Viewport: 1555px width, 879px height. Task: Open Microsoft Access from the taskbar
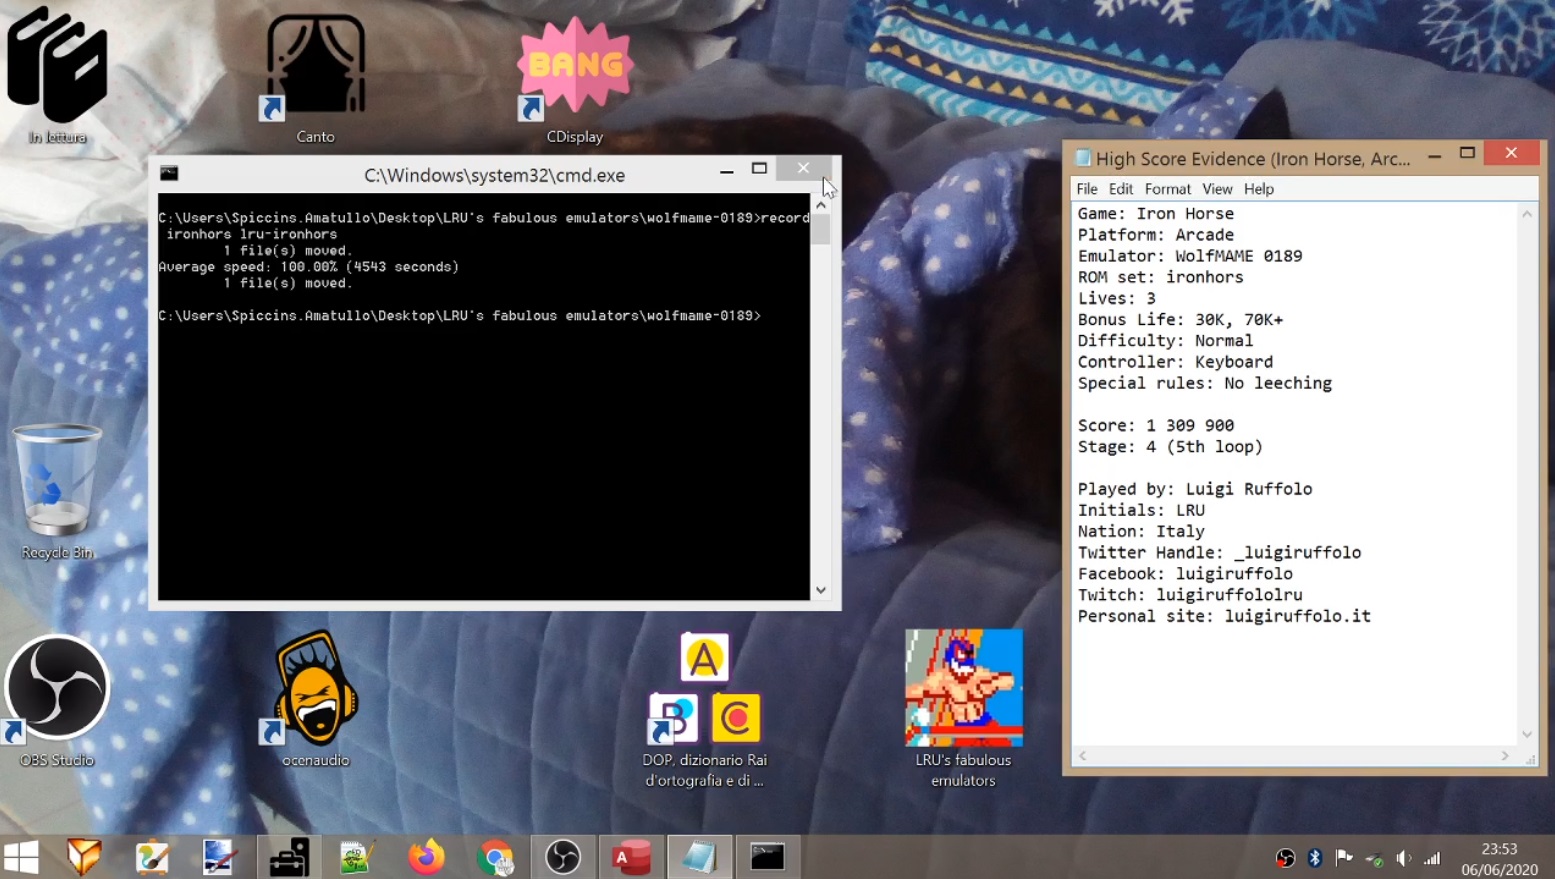(631, 857)
